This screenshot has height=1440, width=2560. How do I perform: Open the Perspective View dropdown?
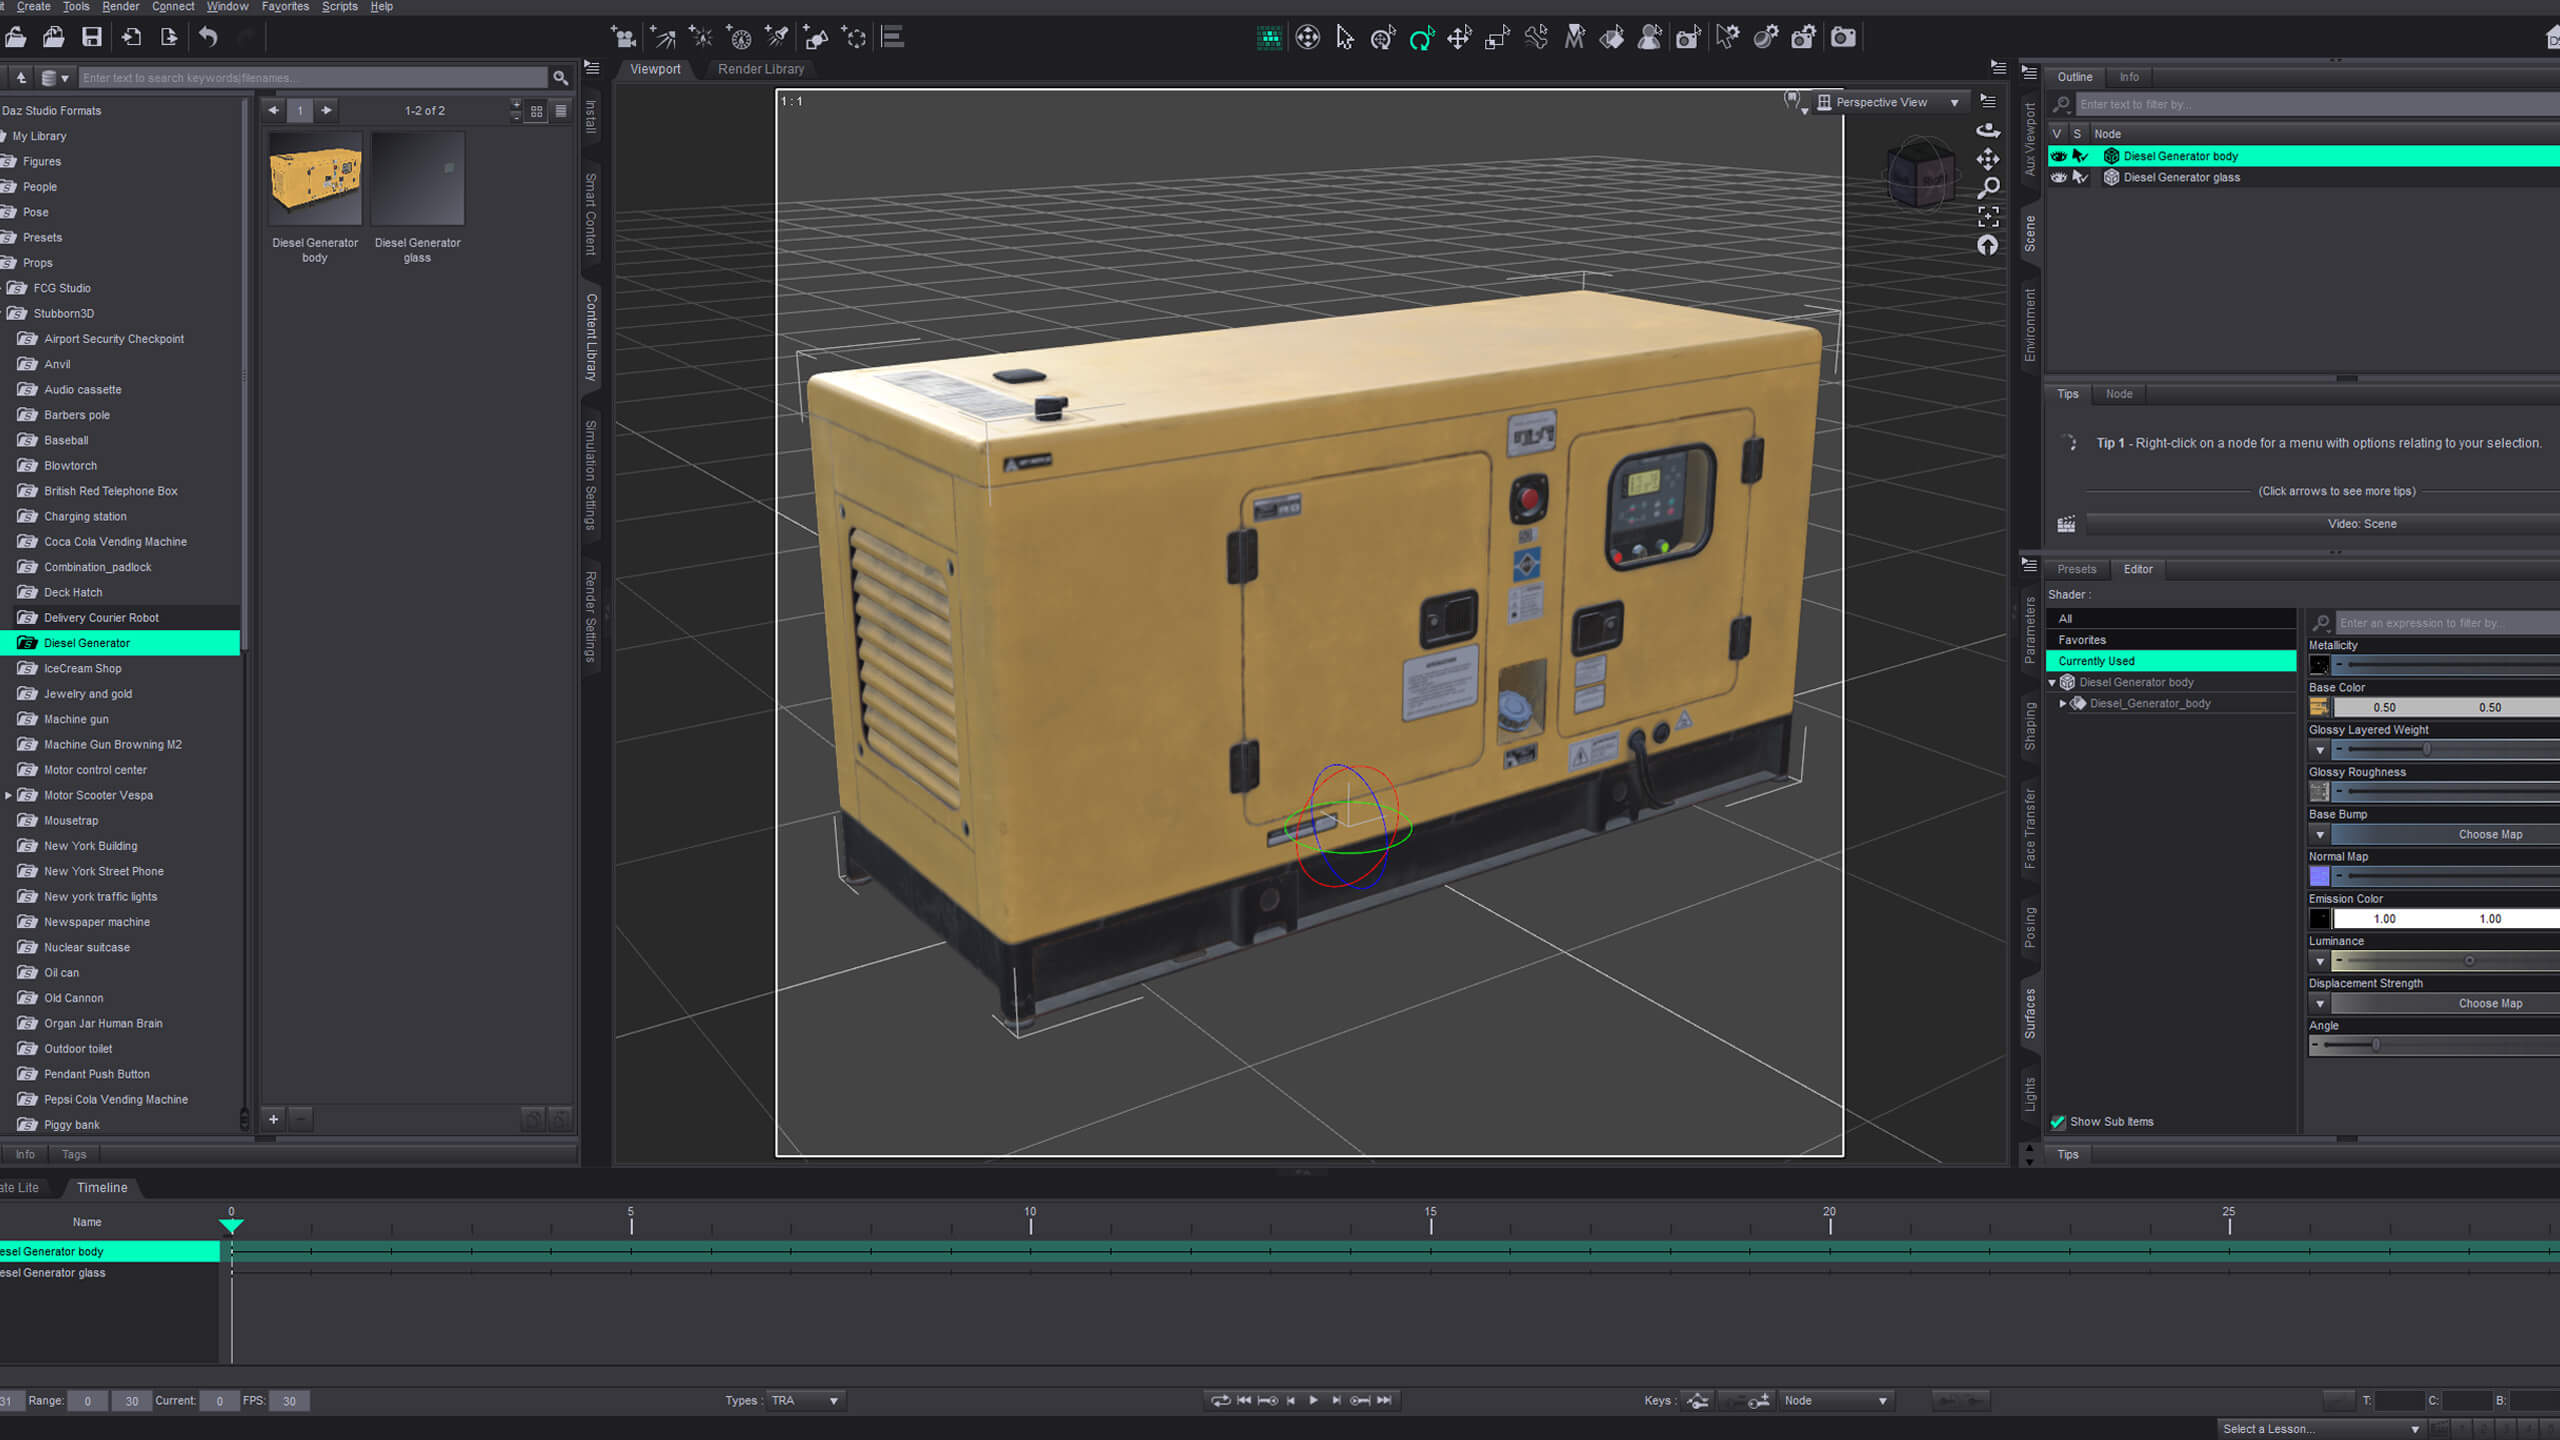point(1889,102)
